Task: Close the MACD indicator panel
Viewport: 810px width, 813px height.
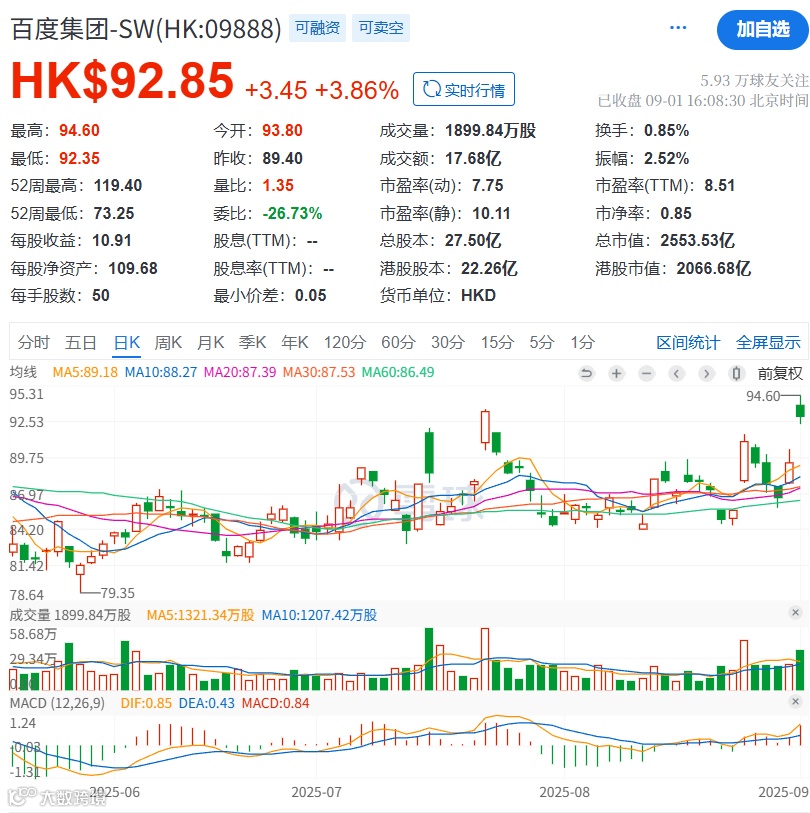Action: coord(794,702)
